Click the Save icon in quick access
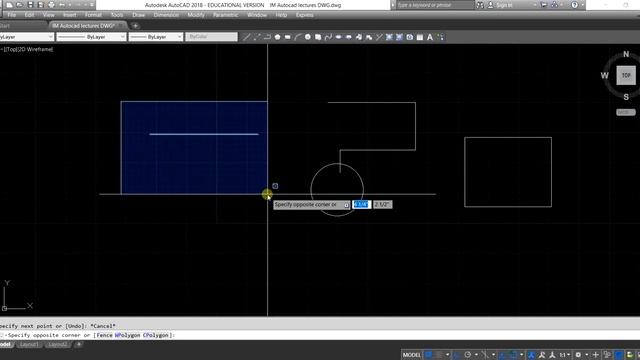 coord(31,5)
